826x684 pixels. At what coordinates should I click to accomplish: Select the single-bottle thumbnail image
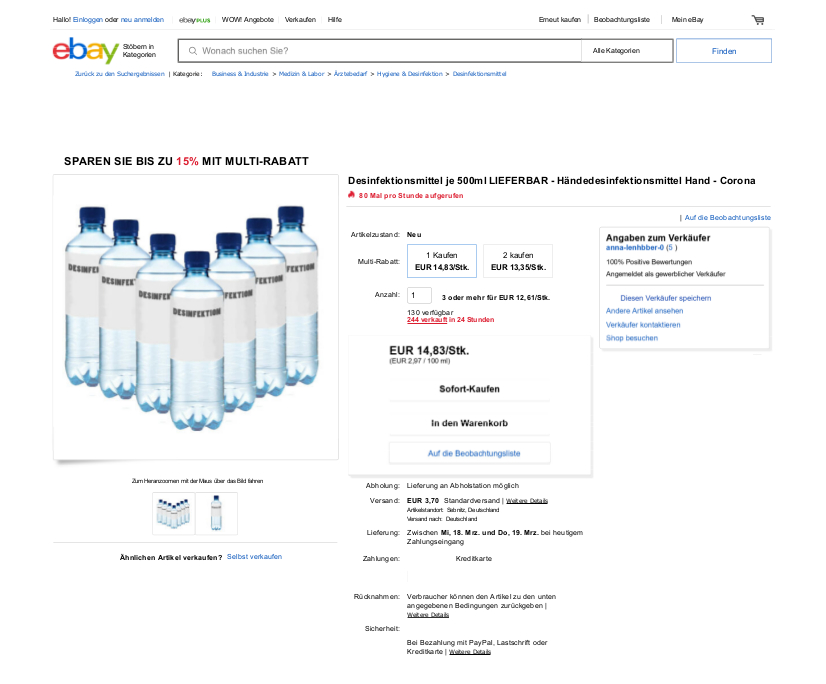[216, 513]
